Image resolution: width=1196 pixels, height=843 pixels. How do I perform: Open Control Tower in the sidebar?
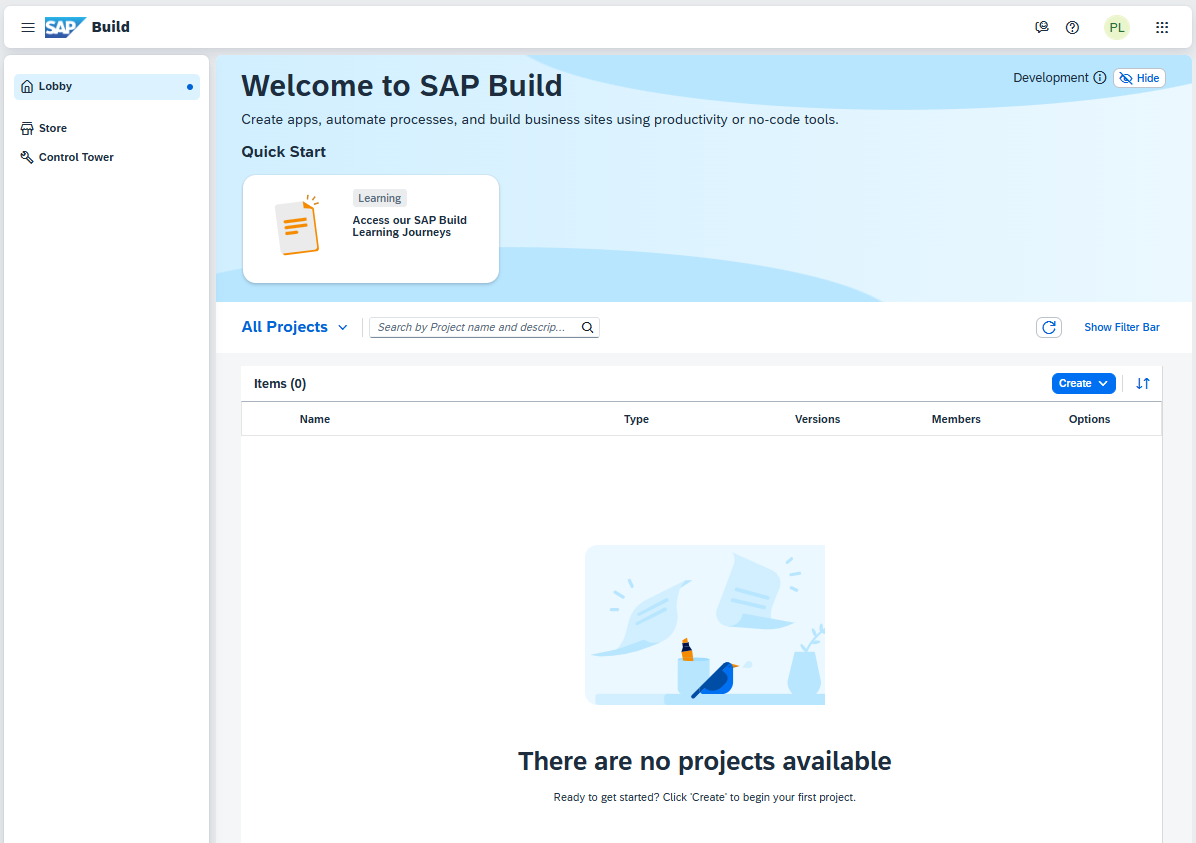(107, 157)
